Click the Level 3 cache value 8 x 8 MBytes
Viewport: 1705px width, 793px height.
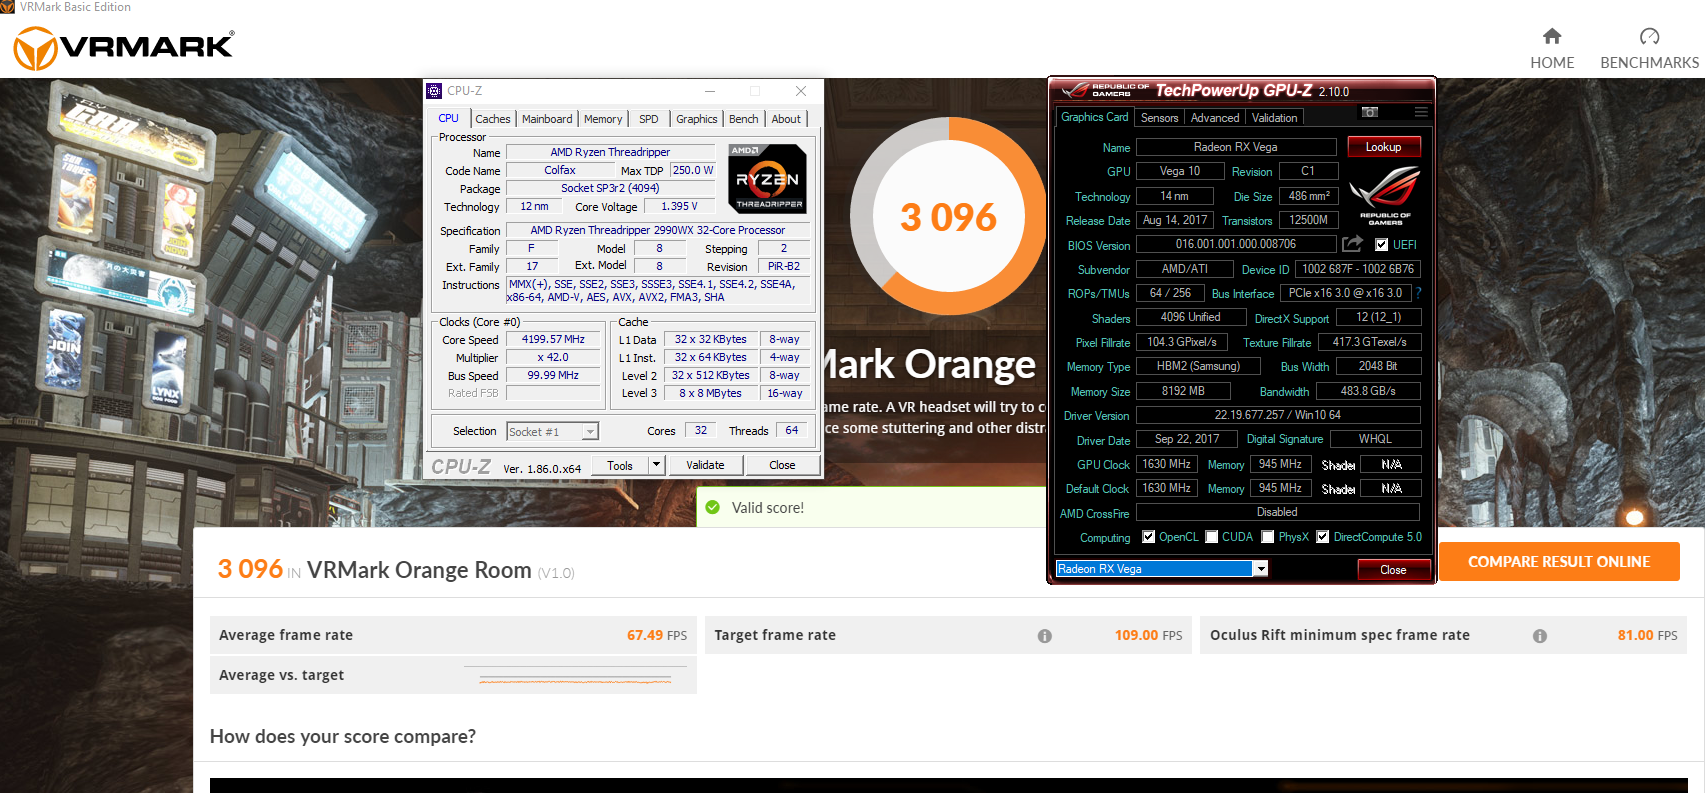point(711,393)
